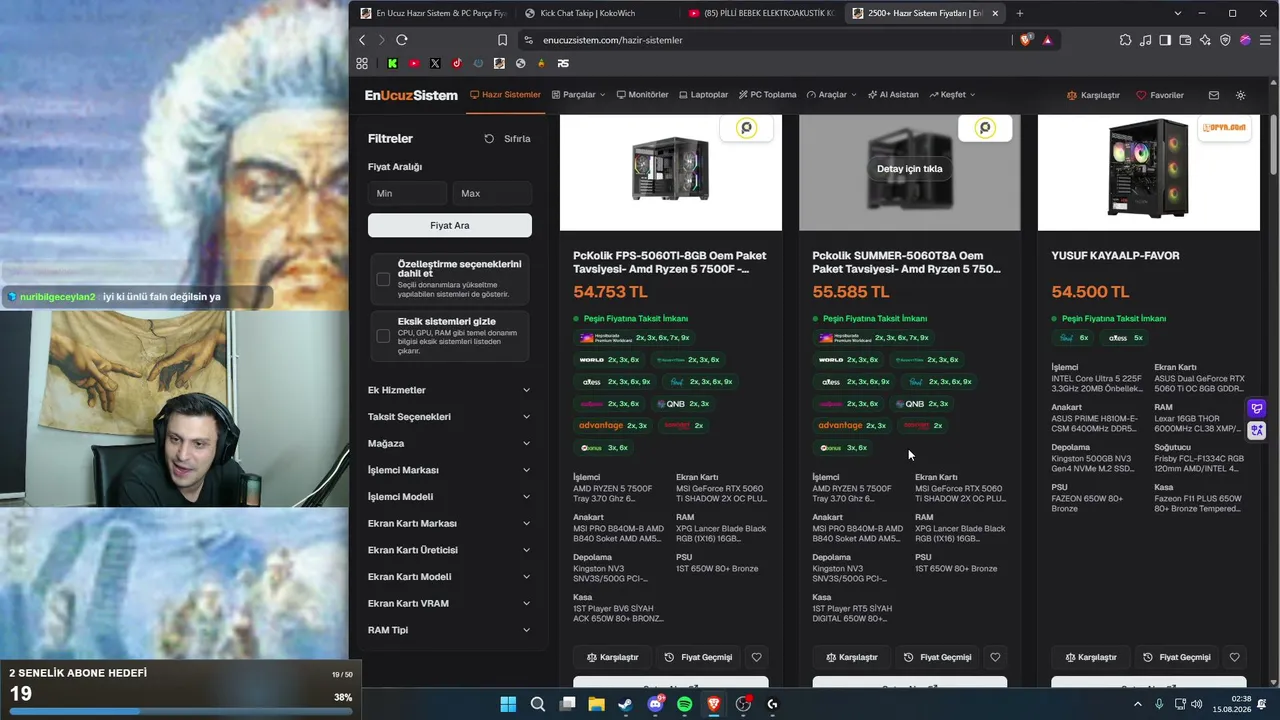Open the TikTok bookmark in bookmarks bar
1280x720 pixels.
click(x=457, y=63)
